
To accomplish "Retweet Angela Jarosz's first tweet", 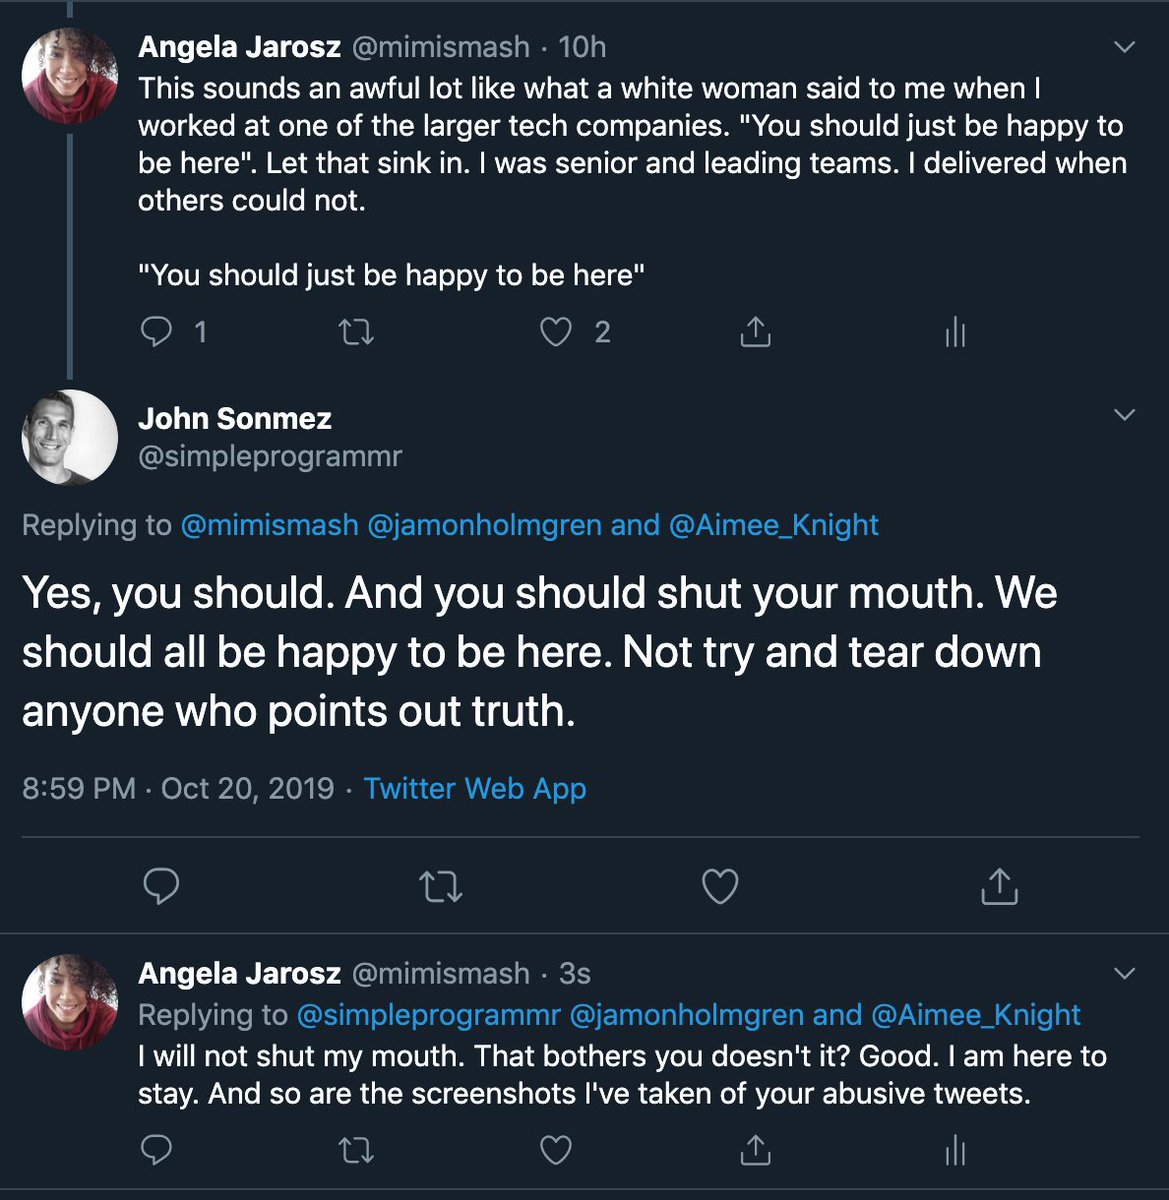I will coord(357,332).
